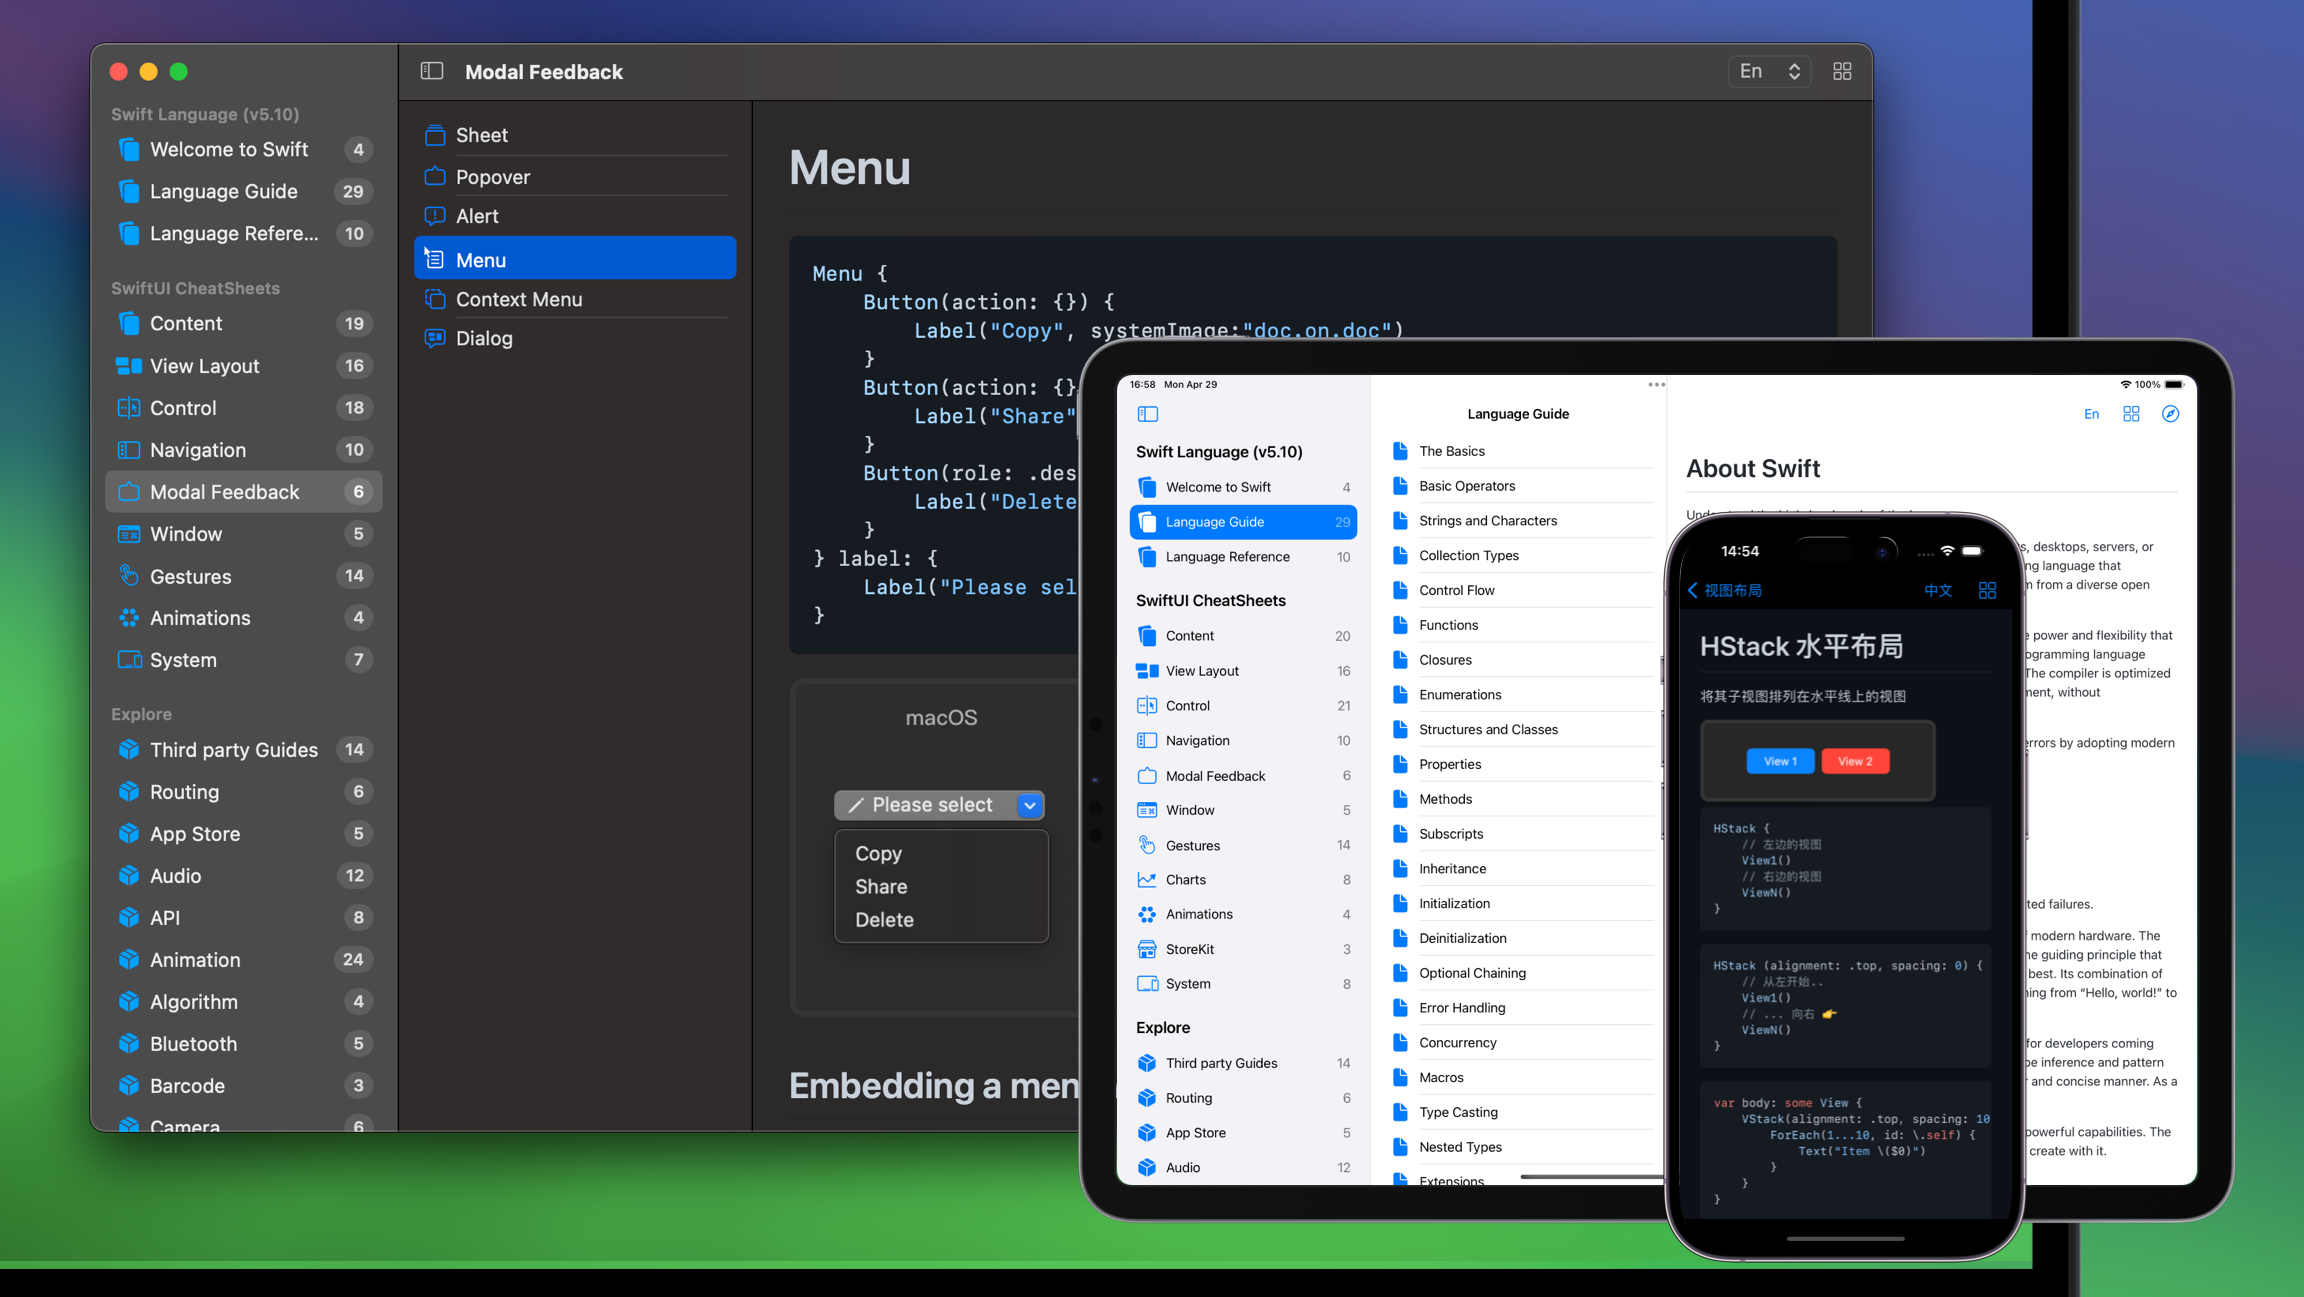Open App Store in iPad sidebar

tap(1243, 1133)
